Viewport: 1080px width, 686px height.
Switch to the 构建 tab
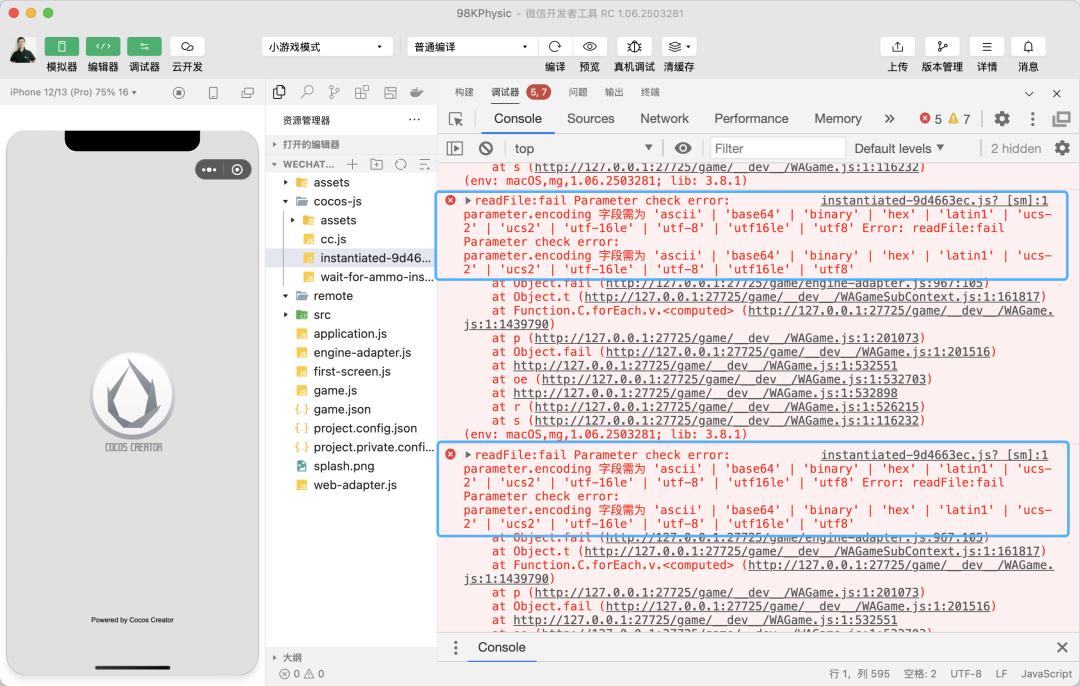point(464,92)
